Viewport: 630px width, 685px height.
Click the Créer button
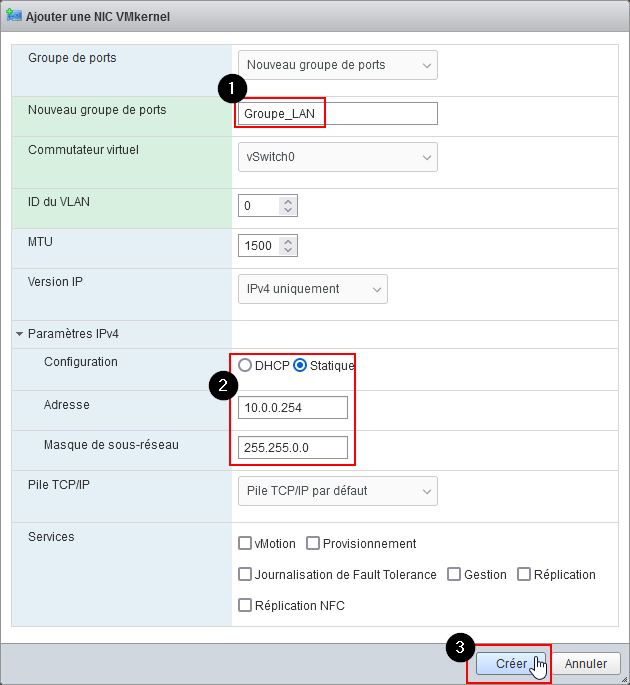pos(511,664)
